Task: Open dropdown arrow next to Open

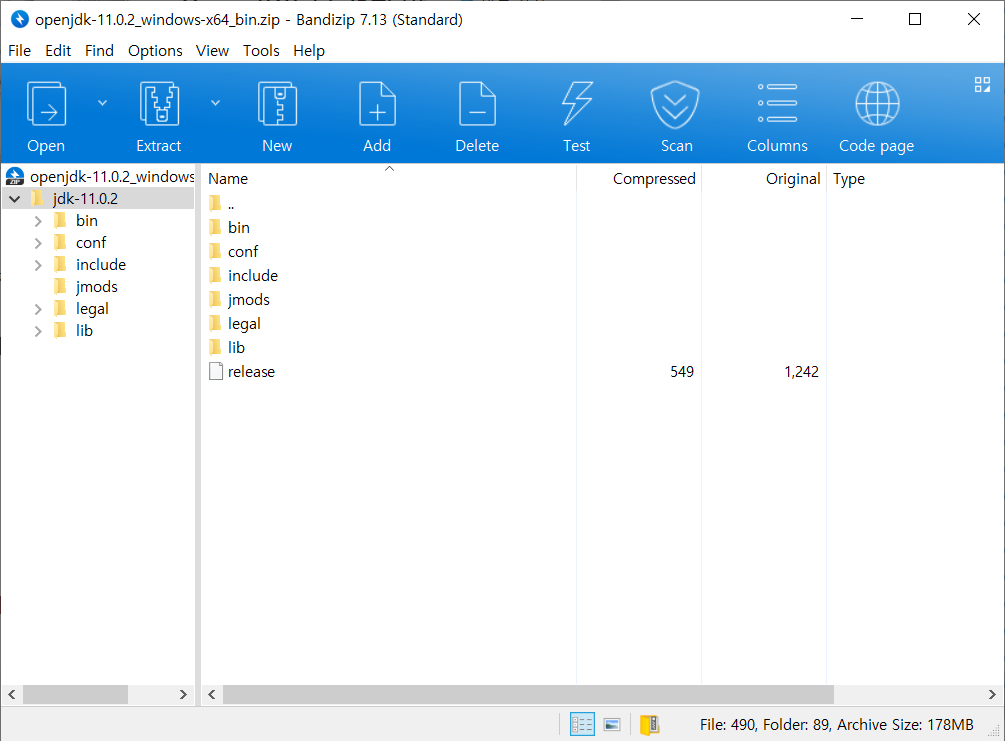Action: click(x=102, y=103)
